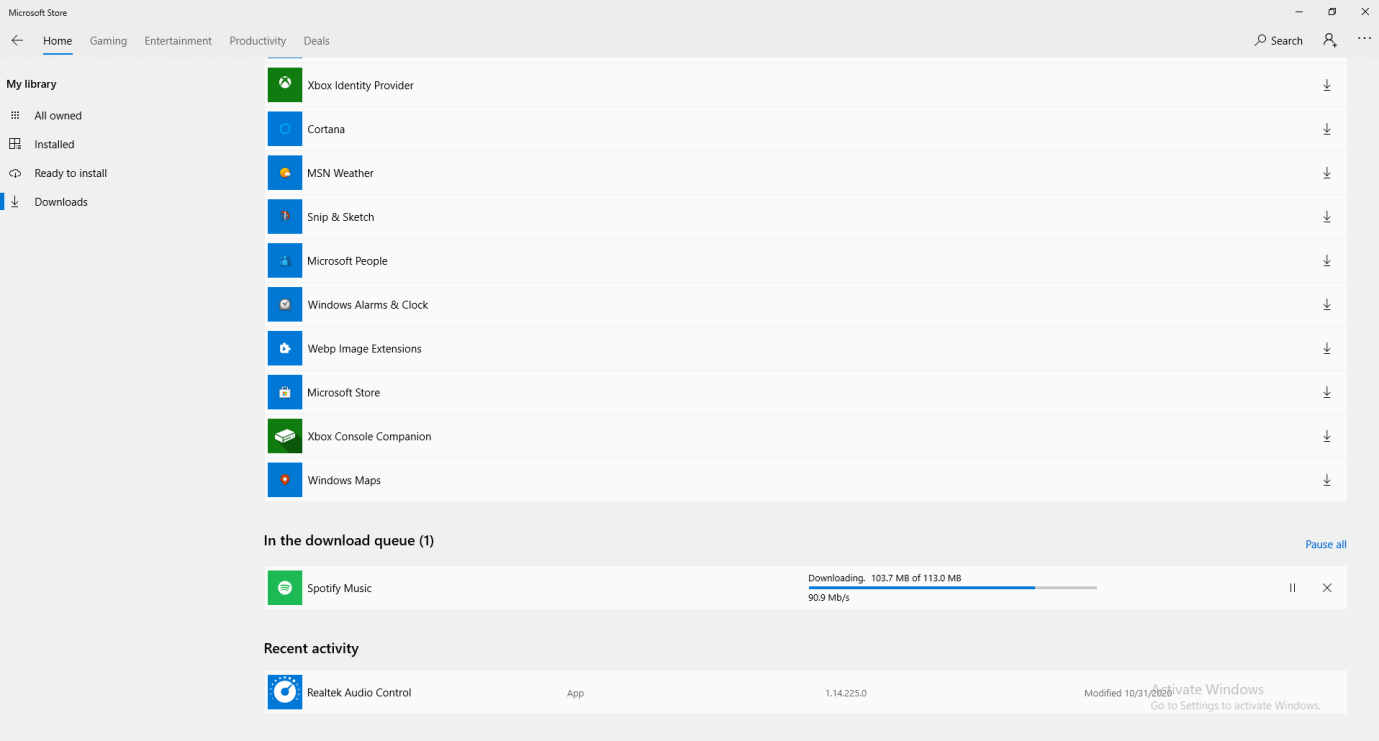Switch to the Gaming tab
This screenshot has height=741, width=1379.
[x=108, y=41]
